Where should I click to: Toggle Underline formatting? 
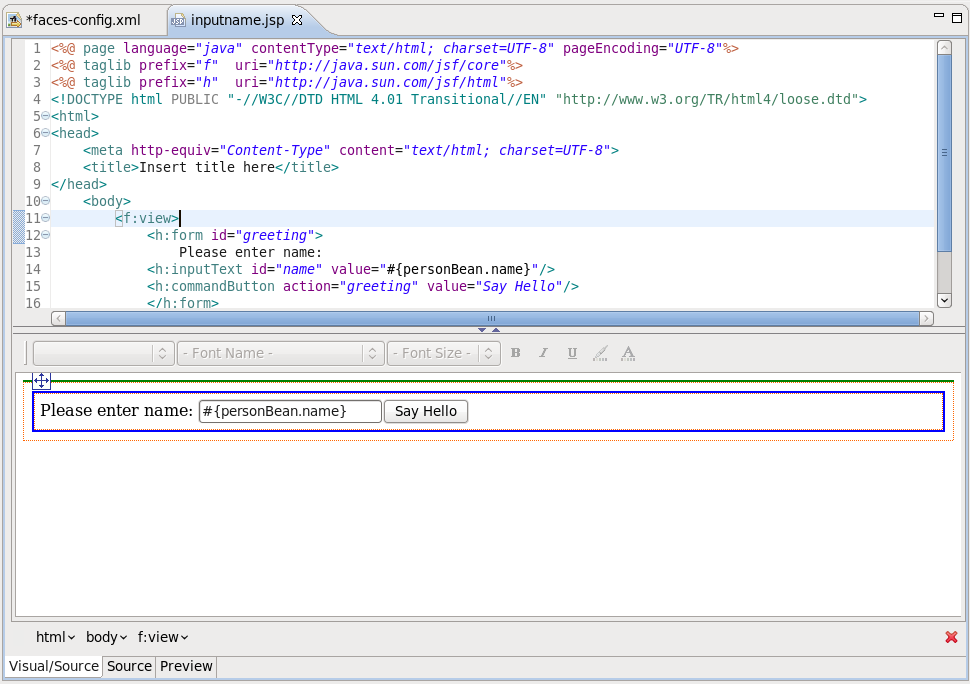[572, 353]
